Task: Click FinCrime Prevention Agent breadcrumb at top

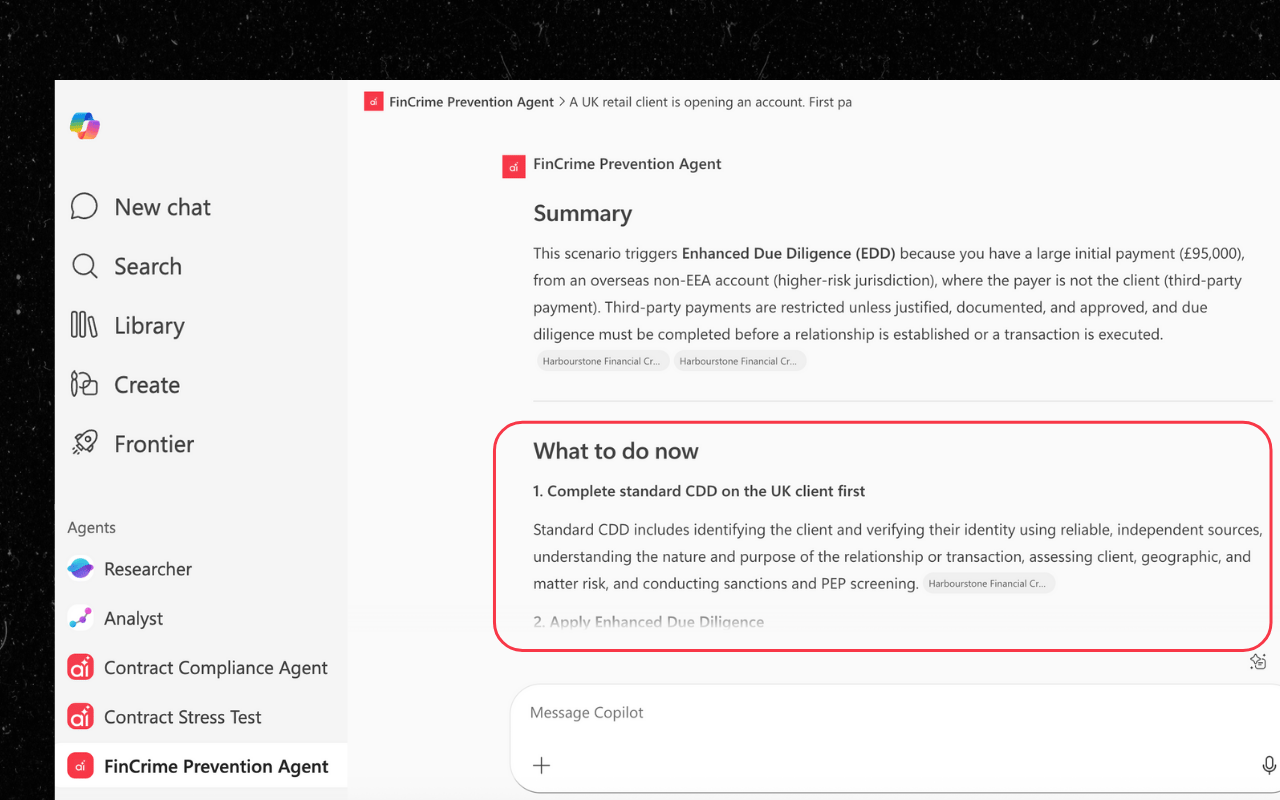Action: [x=471, y=102]
